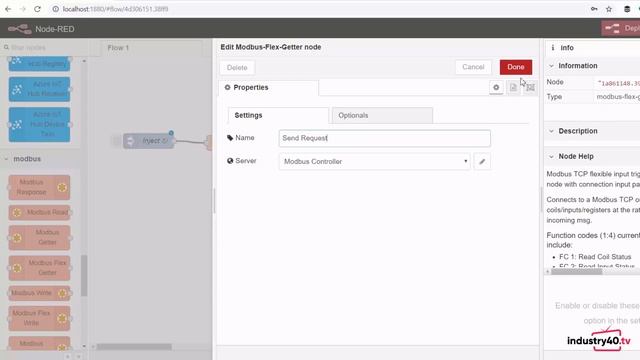Edit the Name input field
Image resolution: width=640 pixels, height=360 pixels.
(384, 138)
